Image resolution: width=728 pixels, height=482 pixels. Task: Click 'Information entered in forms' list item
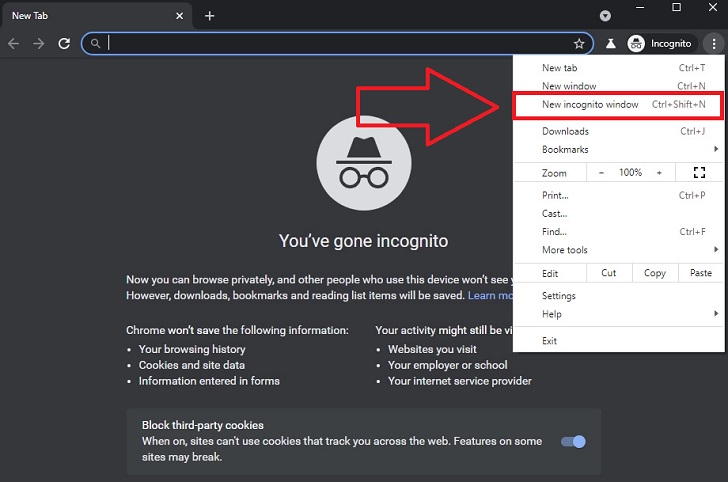pyautogui.click(x=209, y=381)
